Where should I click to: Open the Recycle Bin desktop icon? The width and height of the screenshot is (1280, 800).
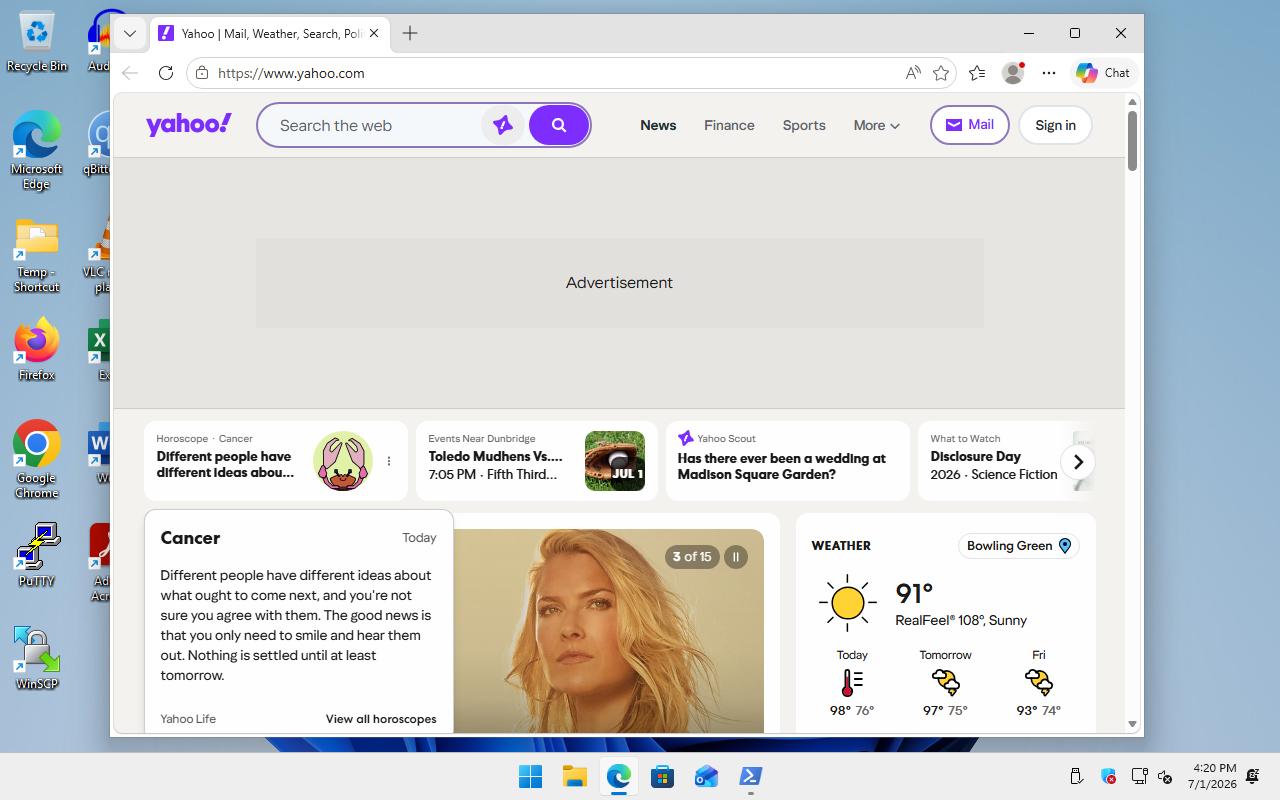tap(37, 43)
